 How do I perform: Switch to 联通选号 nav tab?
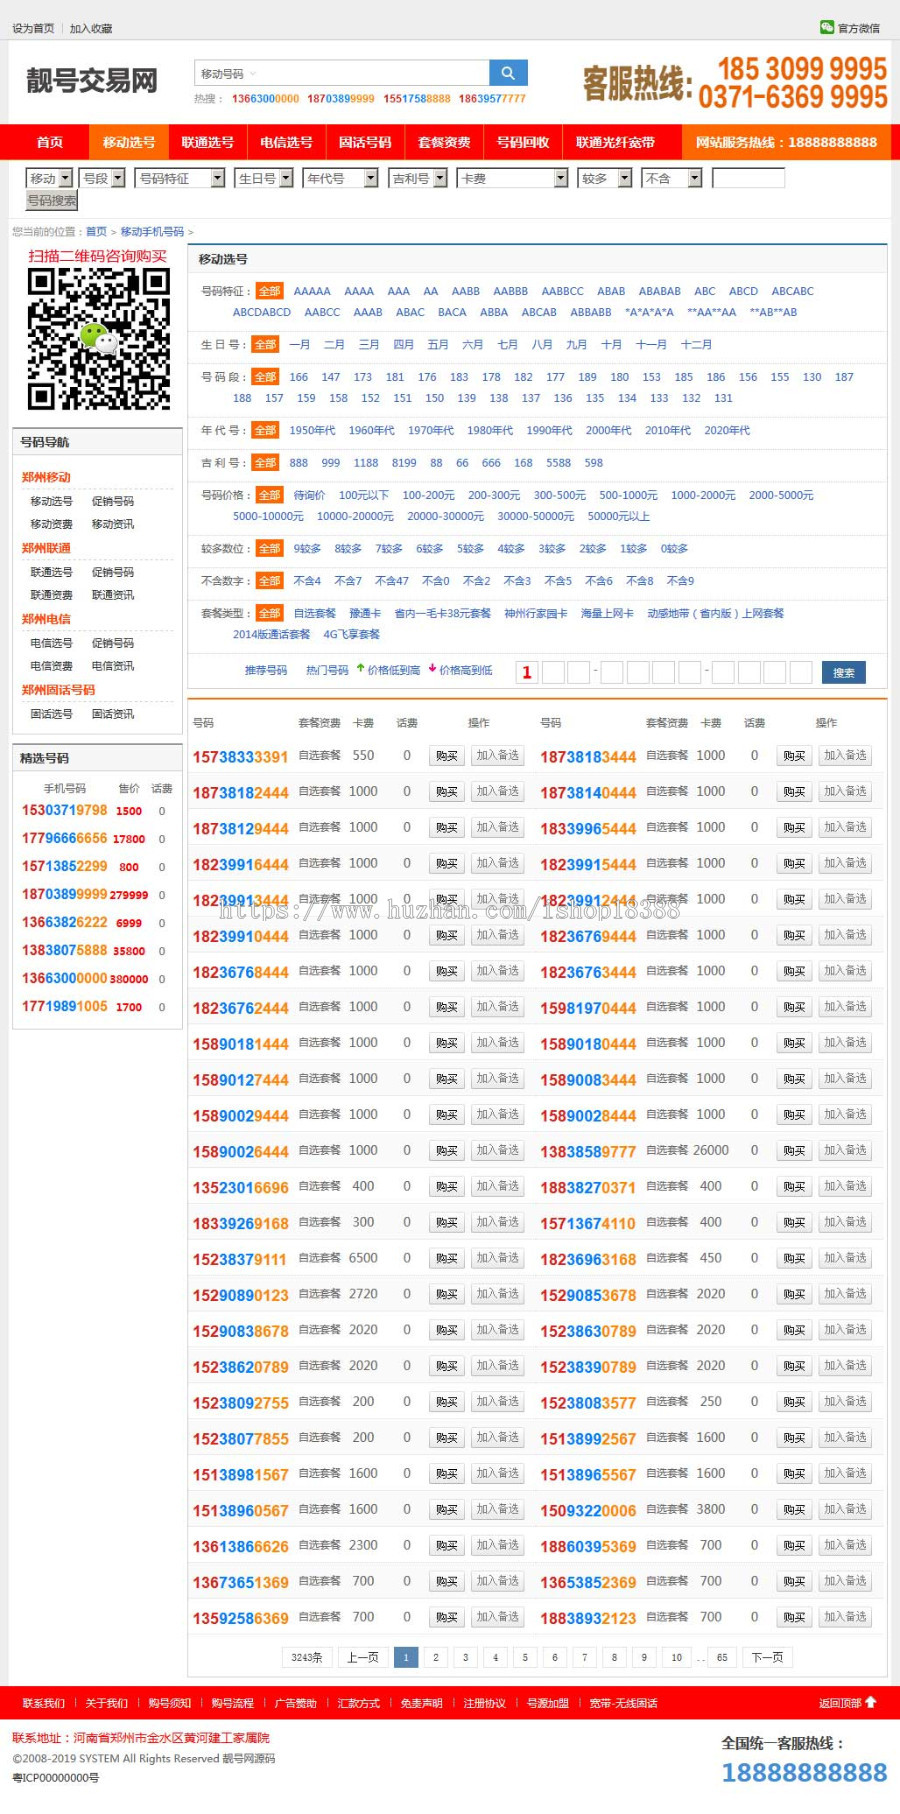point(208,142)
